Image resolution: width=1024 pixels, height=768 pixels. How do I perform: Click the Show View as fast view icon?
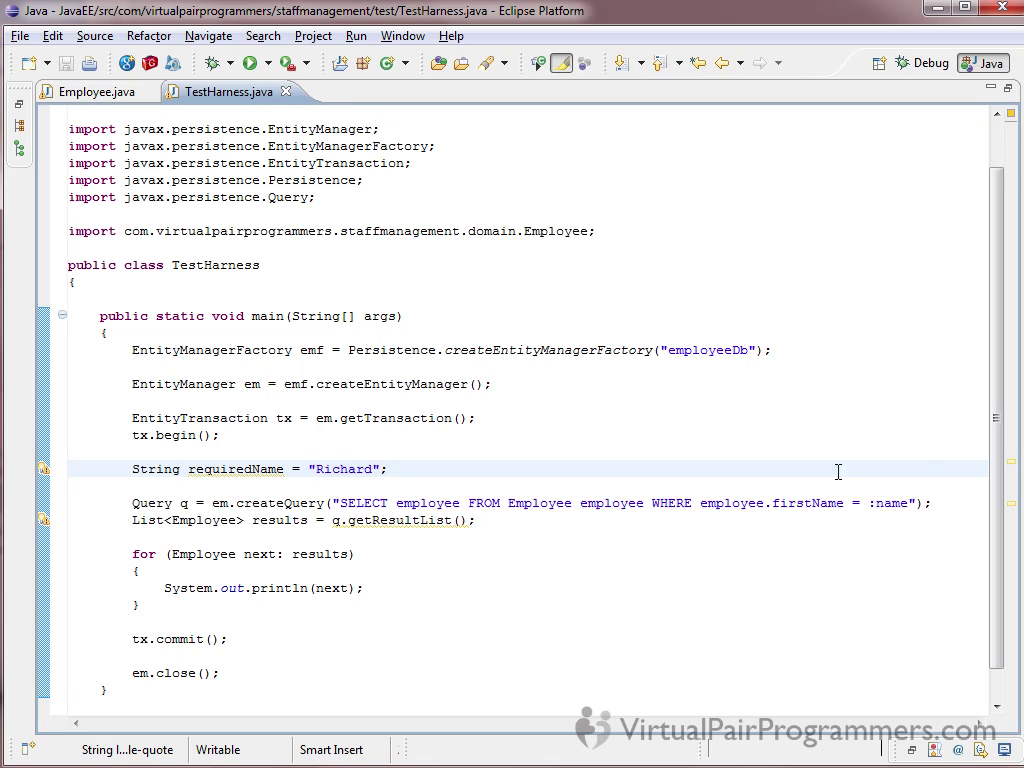tap(28, 748)
